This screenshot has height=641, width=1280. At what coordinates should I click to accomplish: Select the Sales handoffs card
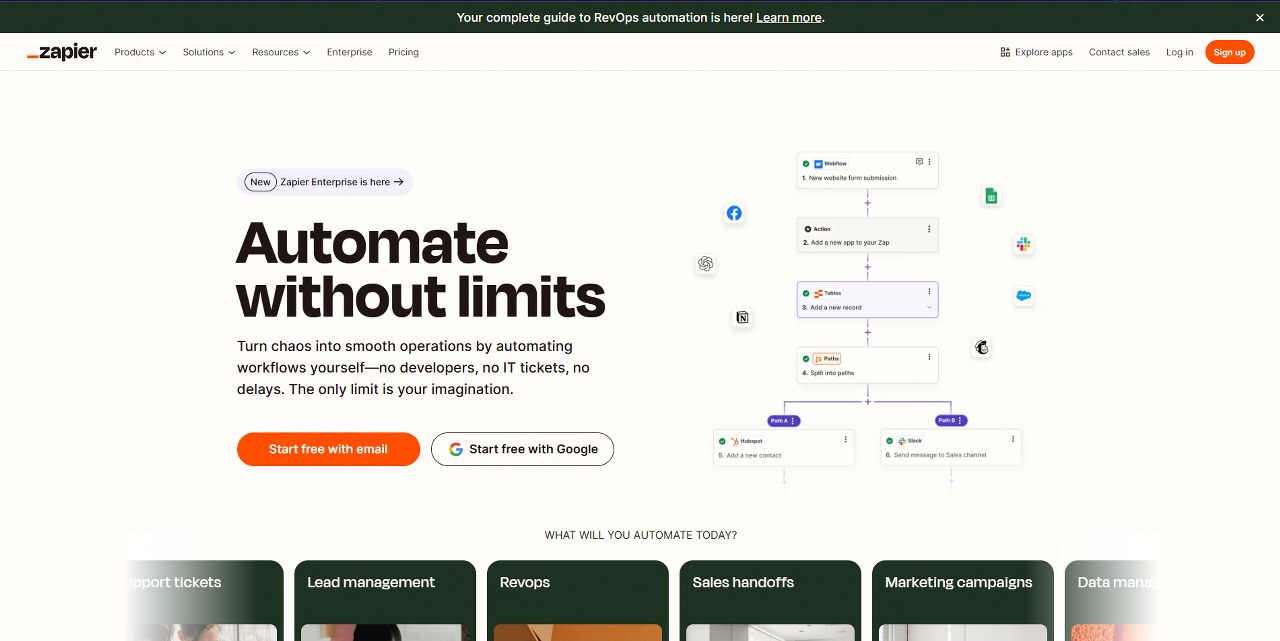[770, 600]
